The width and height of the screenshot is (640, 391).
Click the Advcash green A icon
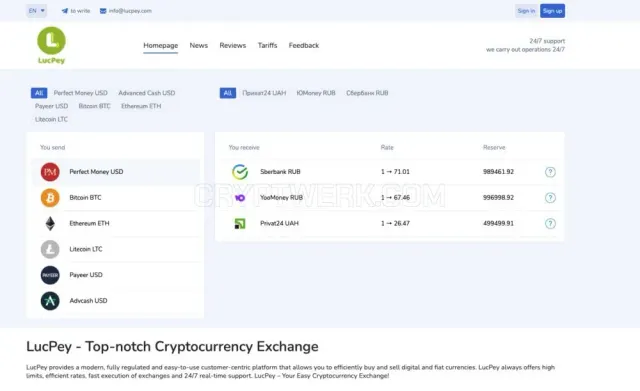[x=50, y=301]
